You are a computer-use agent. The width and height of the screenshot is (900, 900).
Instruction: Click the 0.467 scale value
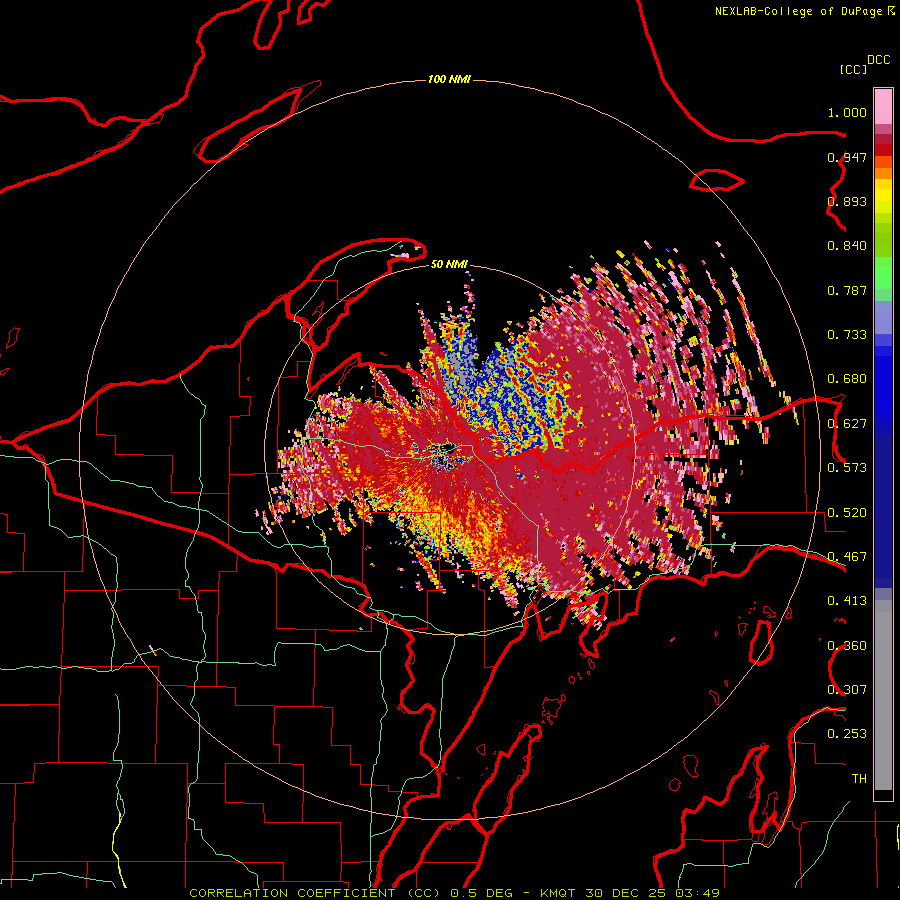847,557
